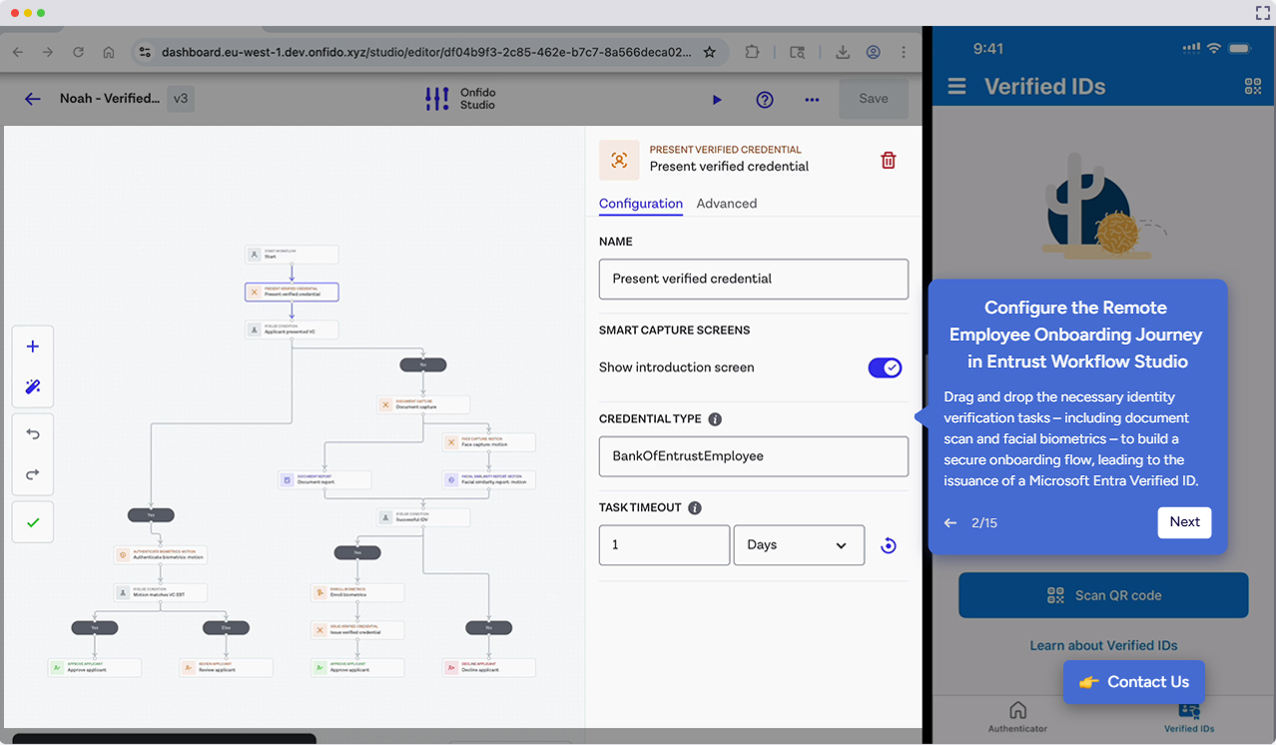Run the workflow with the play icon

[x=717, y=100]
